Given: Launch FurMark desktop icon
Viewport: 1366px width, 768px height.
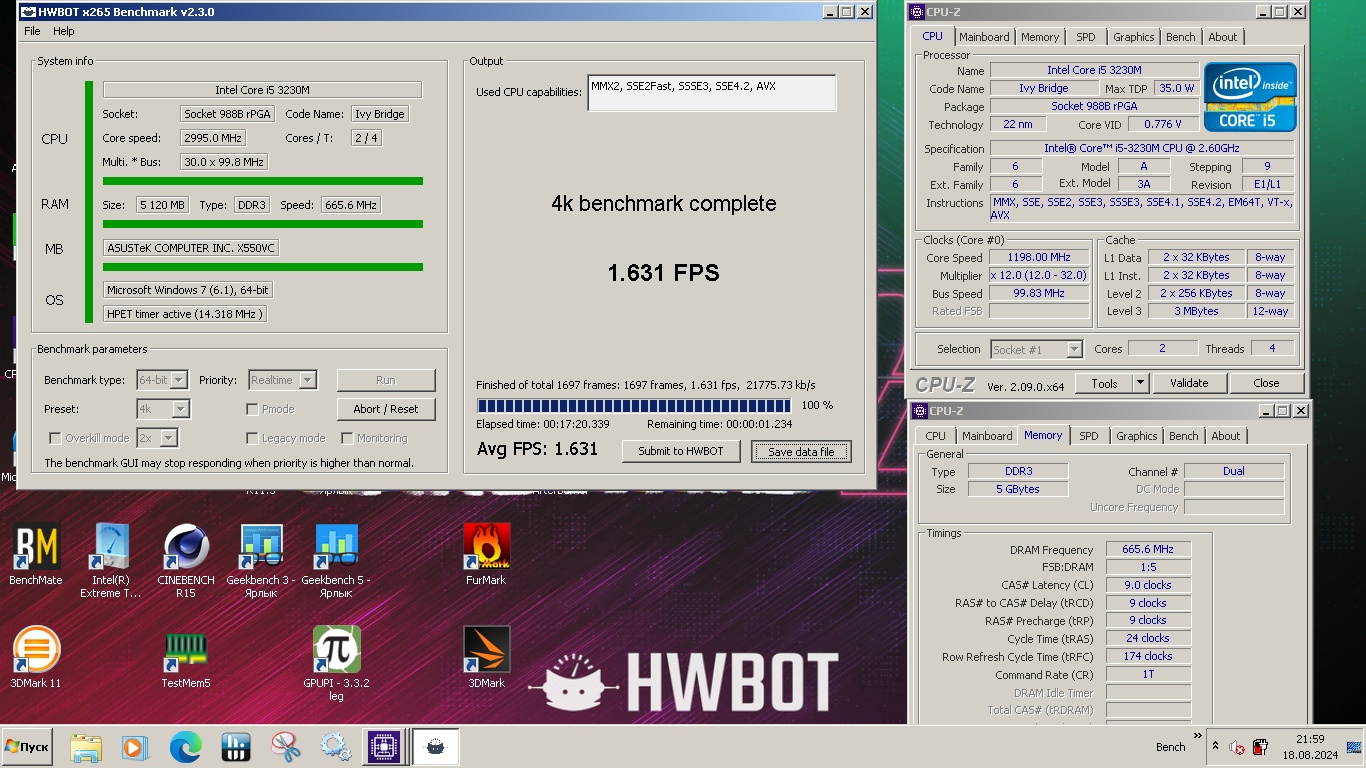Looking at the screenshot, I should click(486, 553).
